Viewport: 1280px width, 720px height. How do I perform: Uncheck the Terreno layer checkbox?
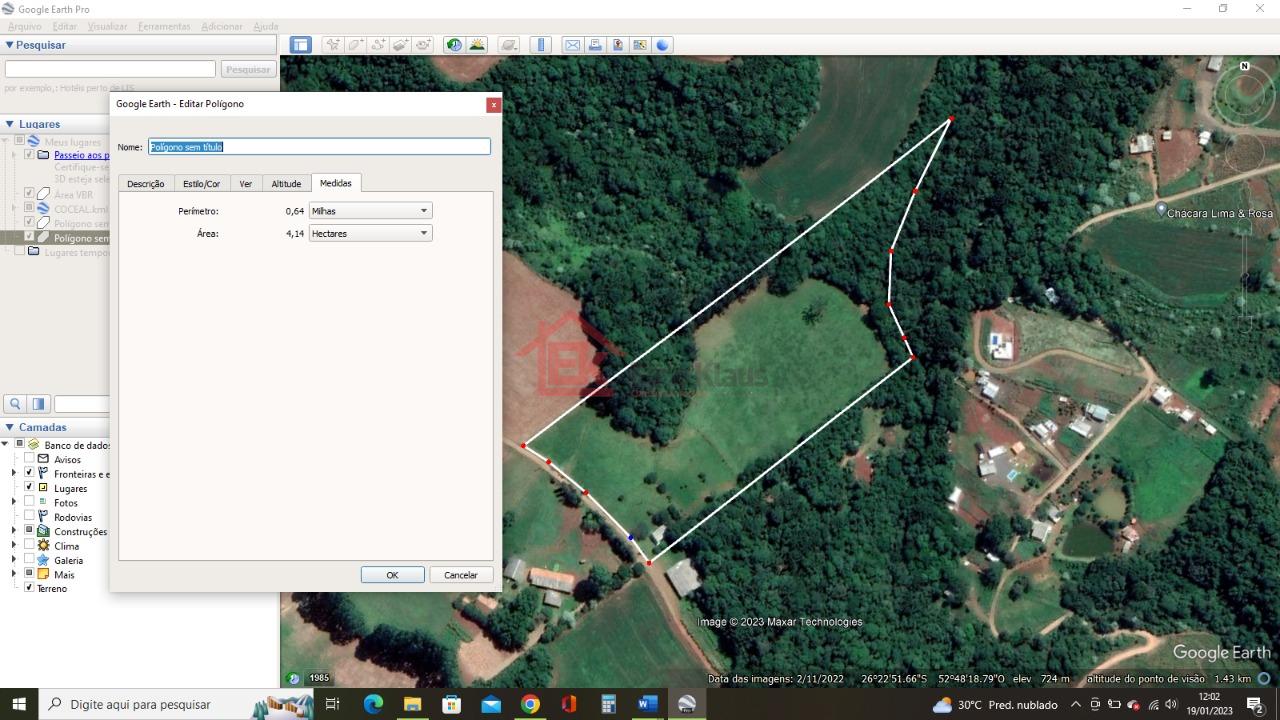[x=29, y=588]
